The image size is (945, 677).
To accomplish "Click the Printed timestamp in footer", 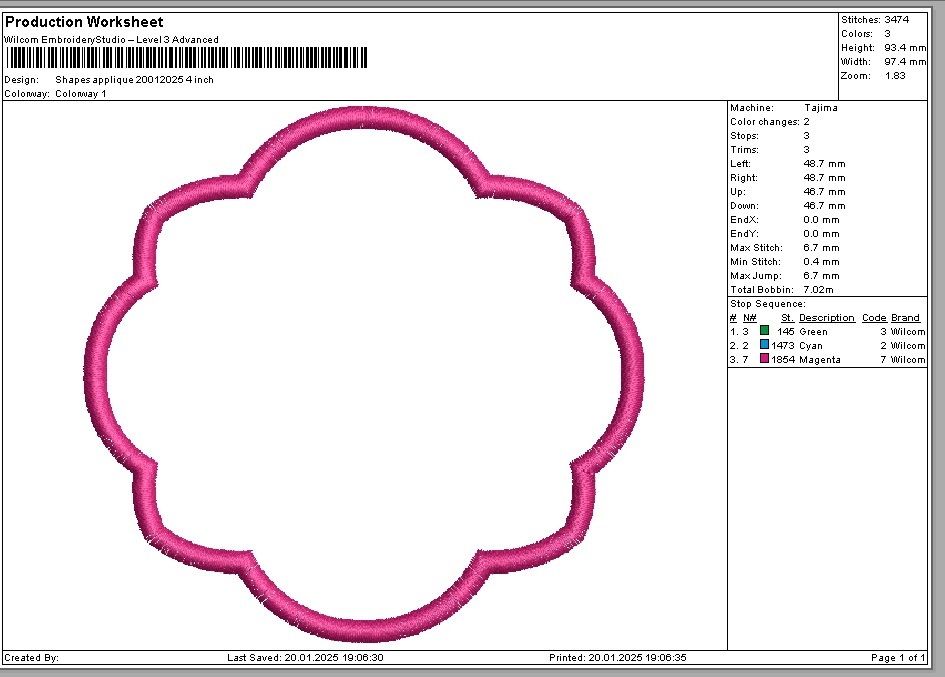I will (618, 658).
